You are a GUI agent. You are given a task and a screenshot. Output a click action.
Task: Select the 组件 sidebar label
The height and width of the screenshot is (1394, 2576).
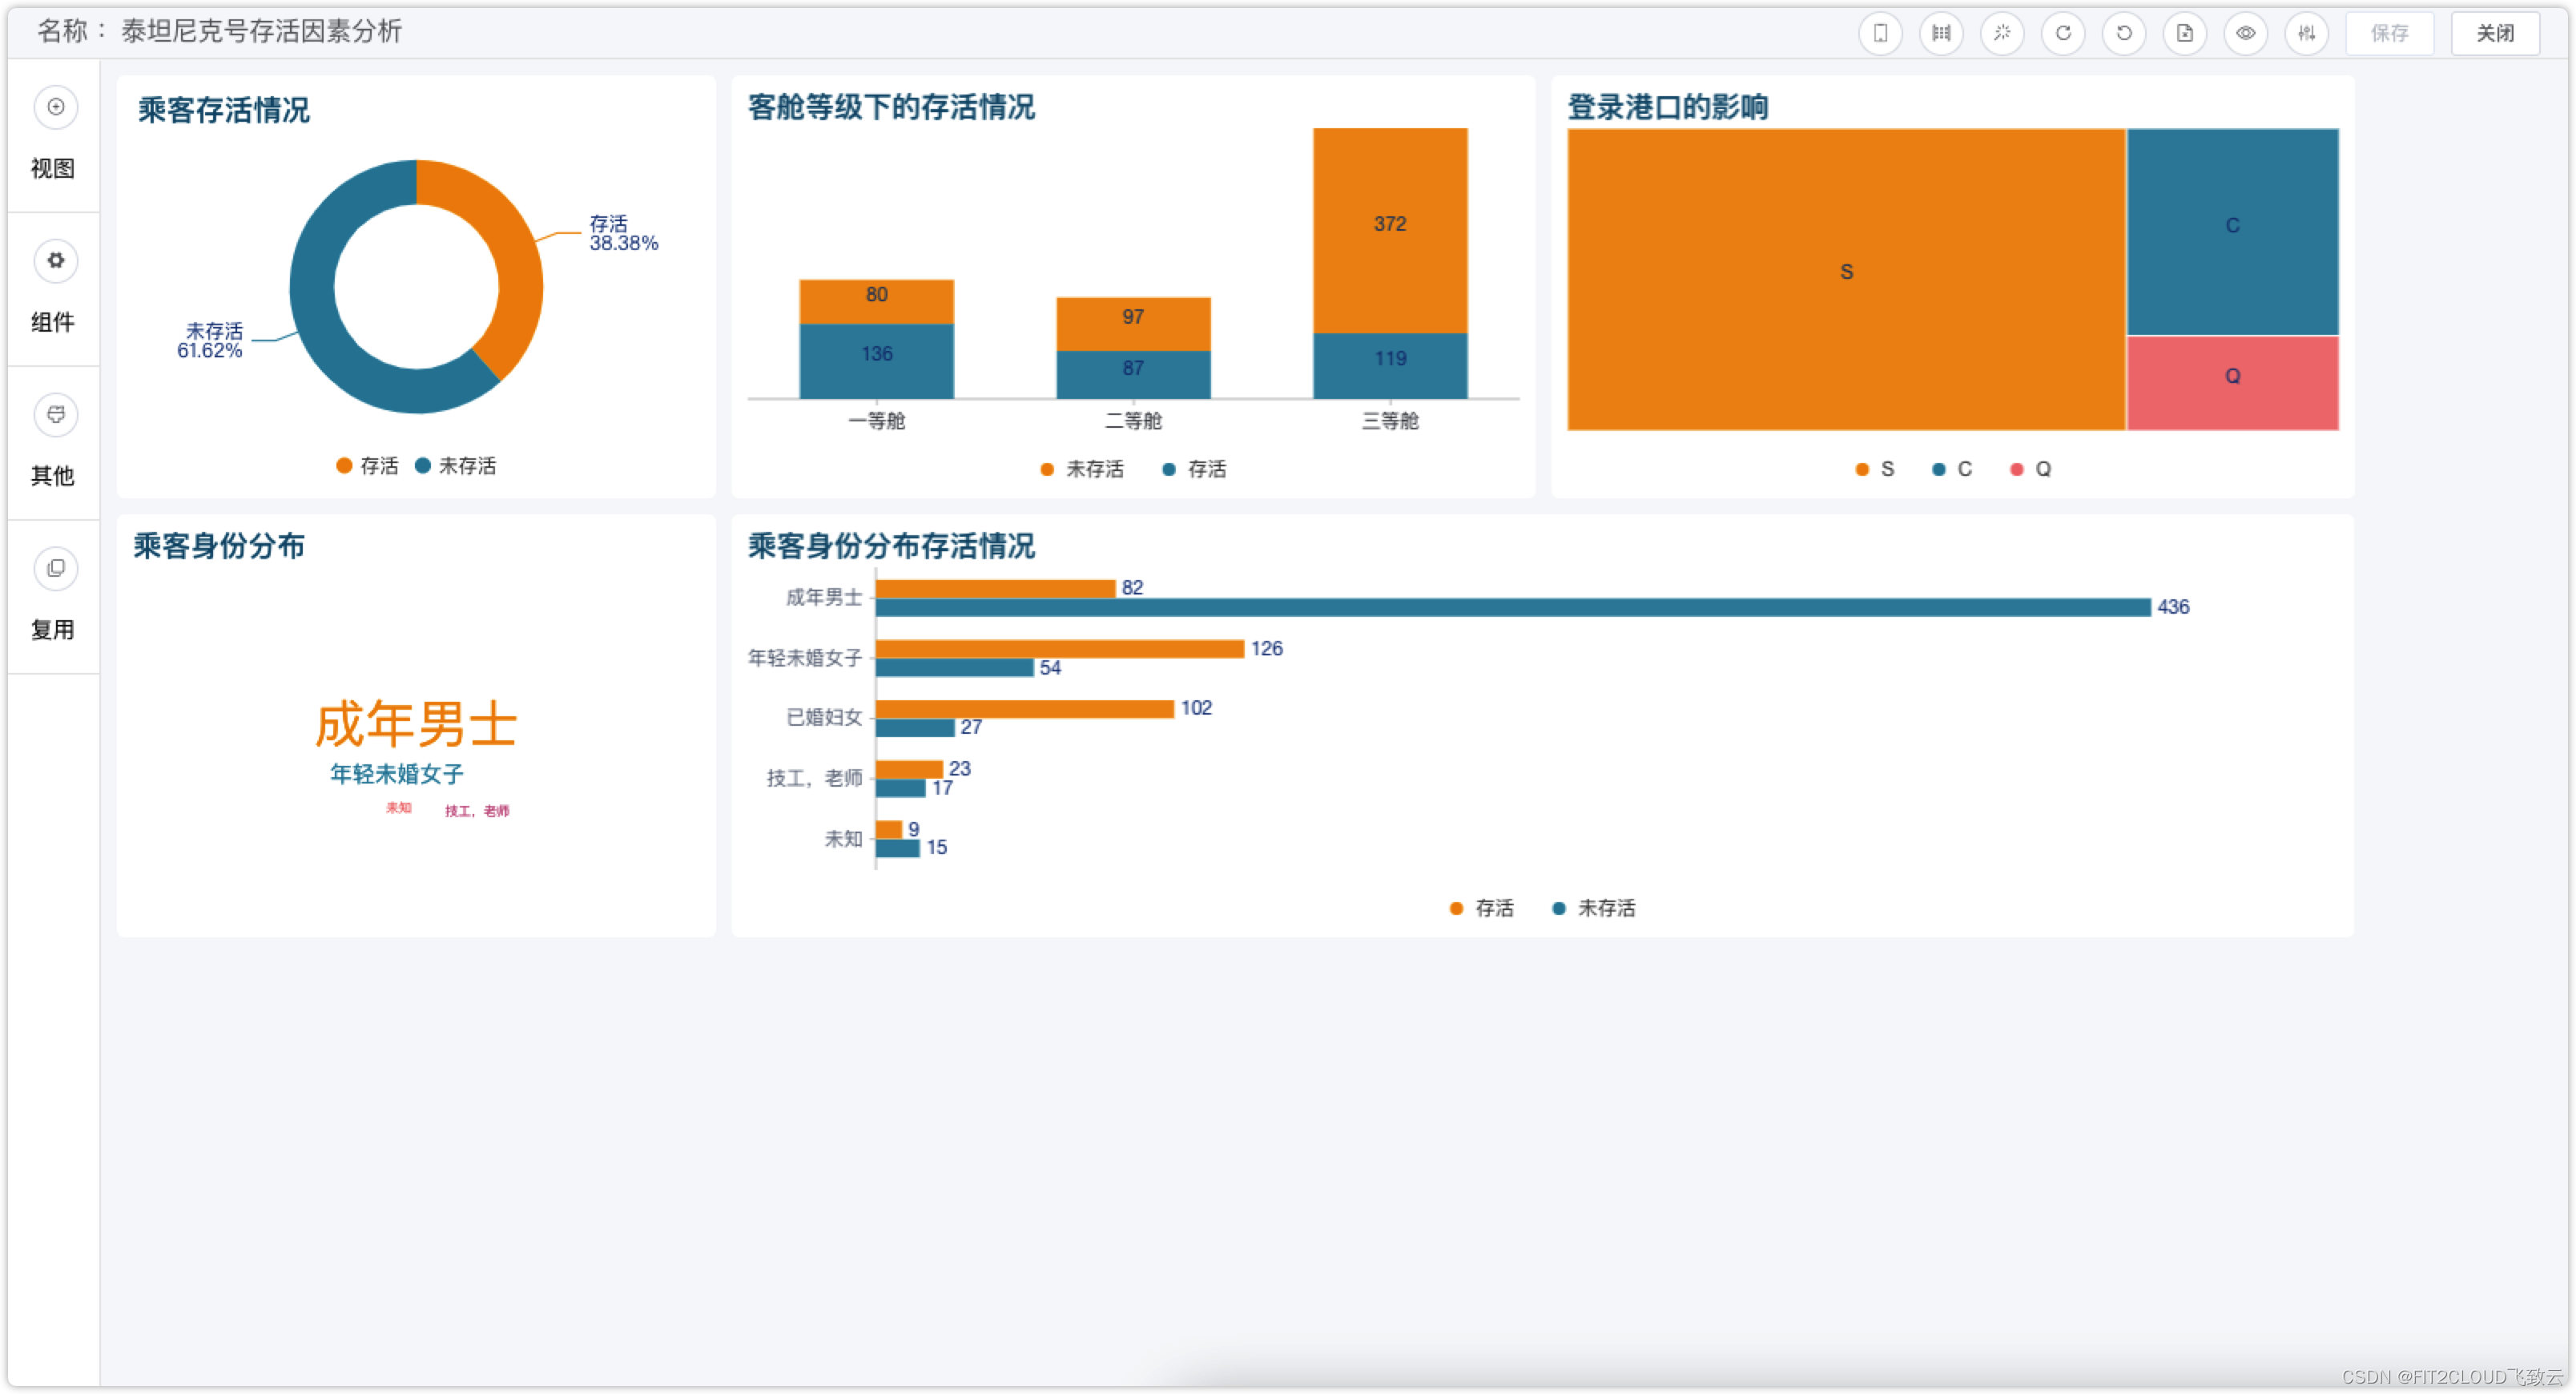53,323
